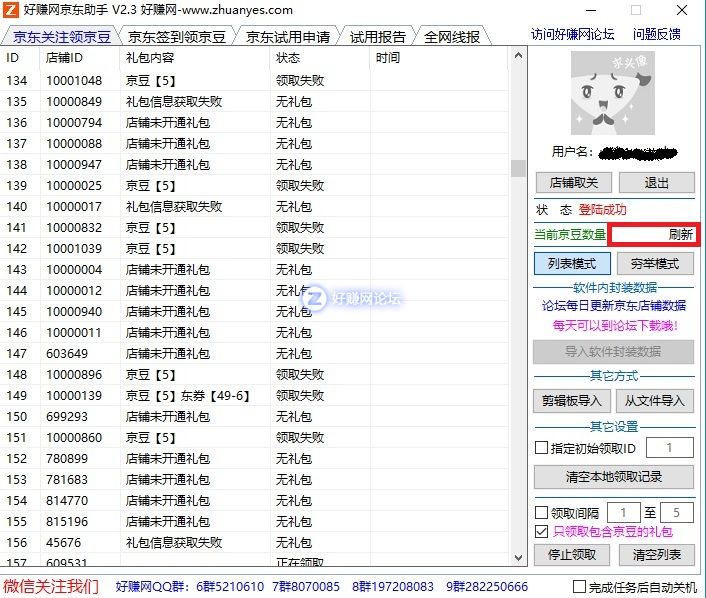The image size is (706, 598).
Task: Click 清空本地领取记录 button
Action: tap(614, 477)
